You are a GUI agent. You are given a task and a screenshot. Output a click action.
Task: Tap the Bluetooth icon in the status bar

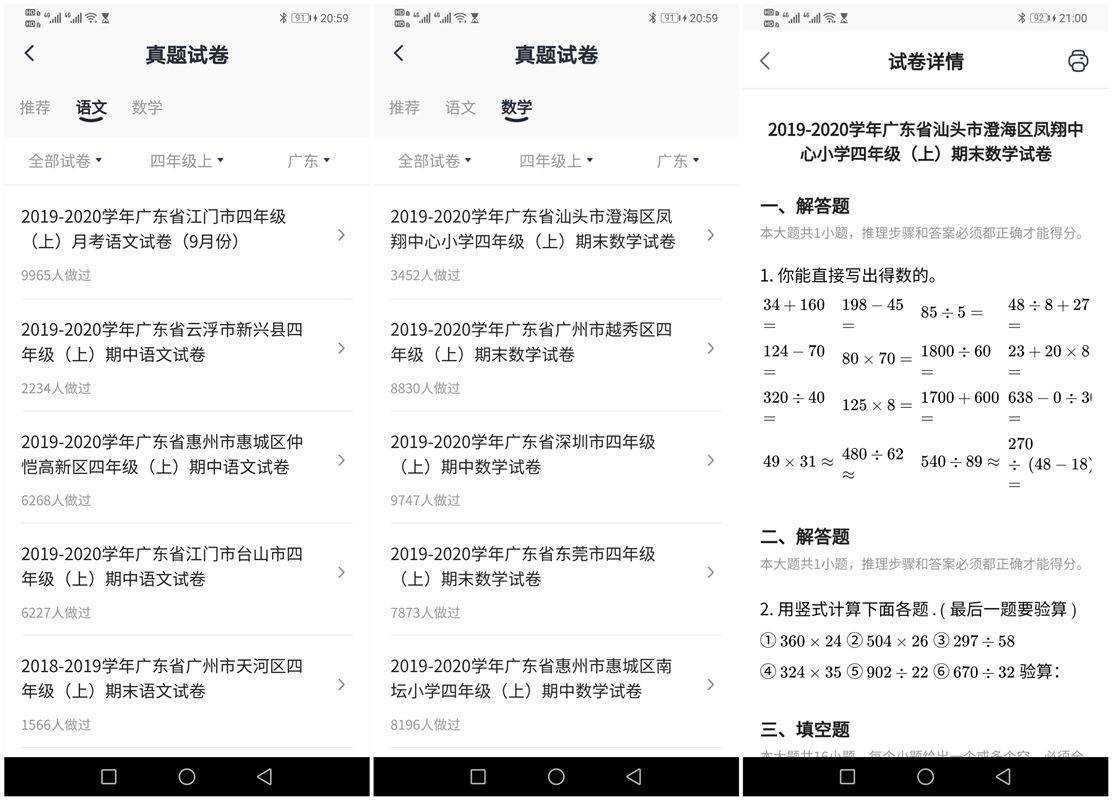point(1022,15)
